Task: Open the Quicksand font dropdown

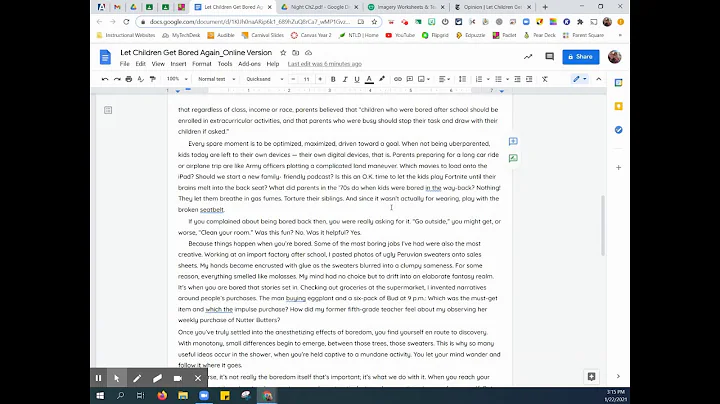Action: tap(264, 79)
